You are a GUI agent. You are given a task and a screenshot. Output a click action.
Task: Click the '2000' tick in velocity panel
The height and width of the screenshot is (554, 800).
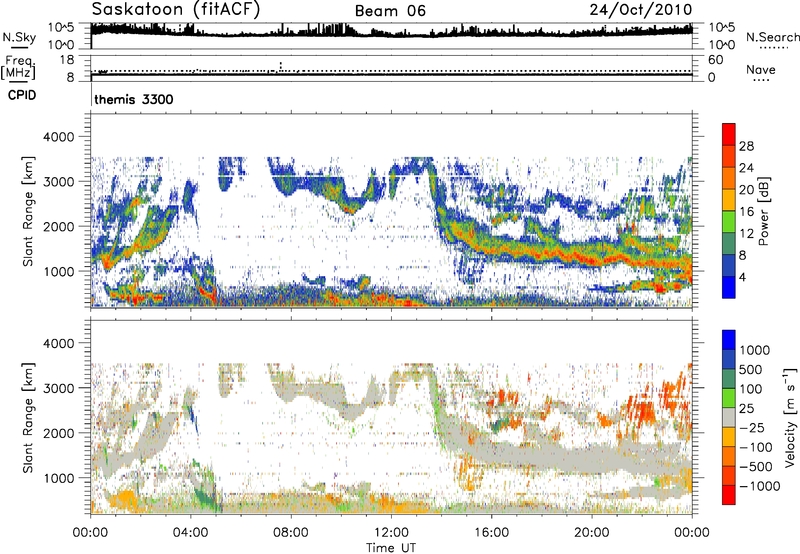pyautogui.click(x=59, y=433)
